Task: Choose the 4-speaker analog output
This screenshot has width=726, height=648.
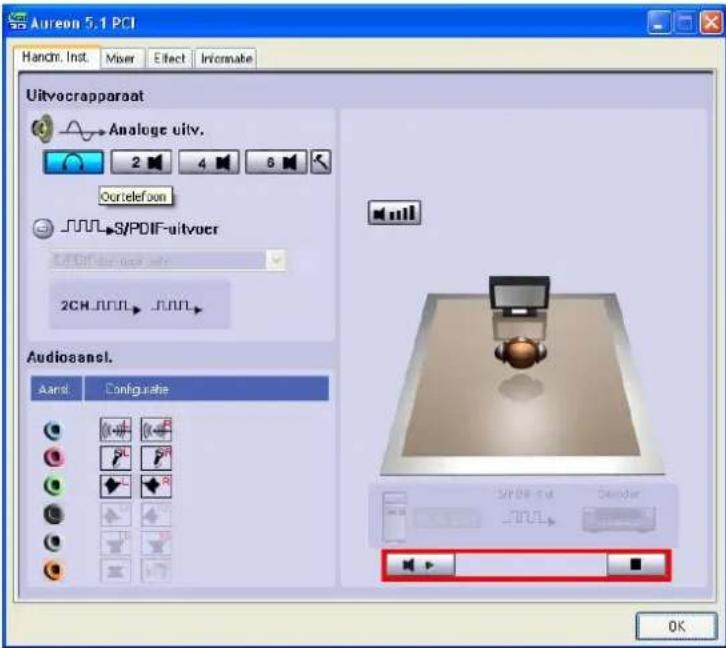Action: 209,162
